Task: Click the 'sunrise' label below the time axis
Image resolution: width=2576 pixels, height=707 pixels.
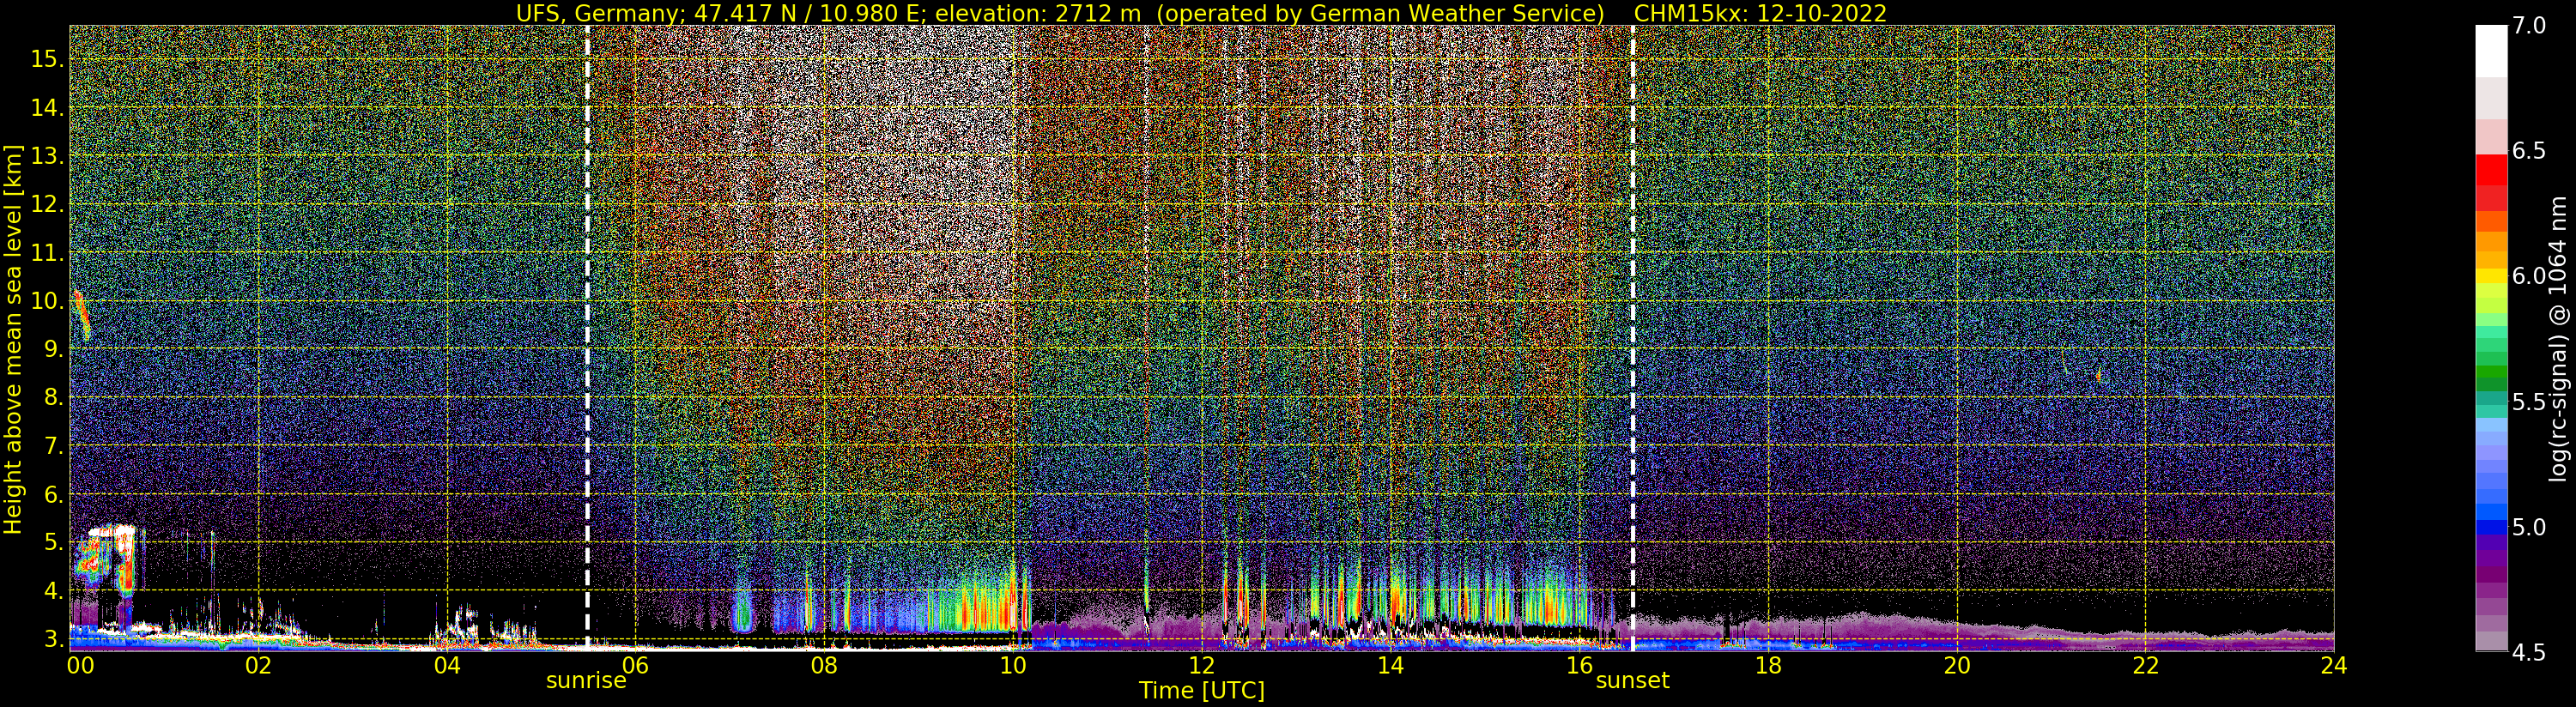Action: pyautogui.click(x=586, y=681)
